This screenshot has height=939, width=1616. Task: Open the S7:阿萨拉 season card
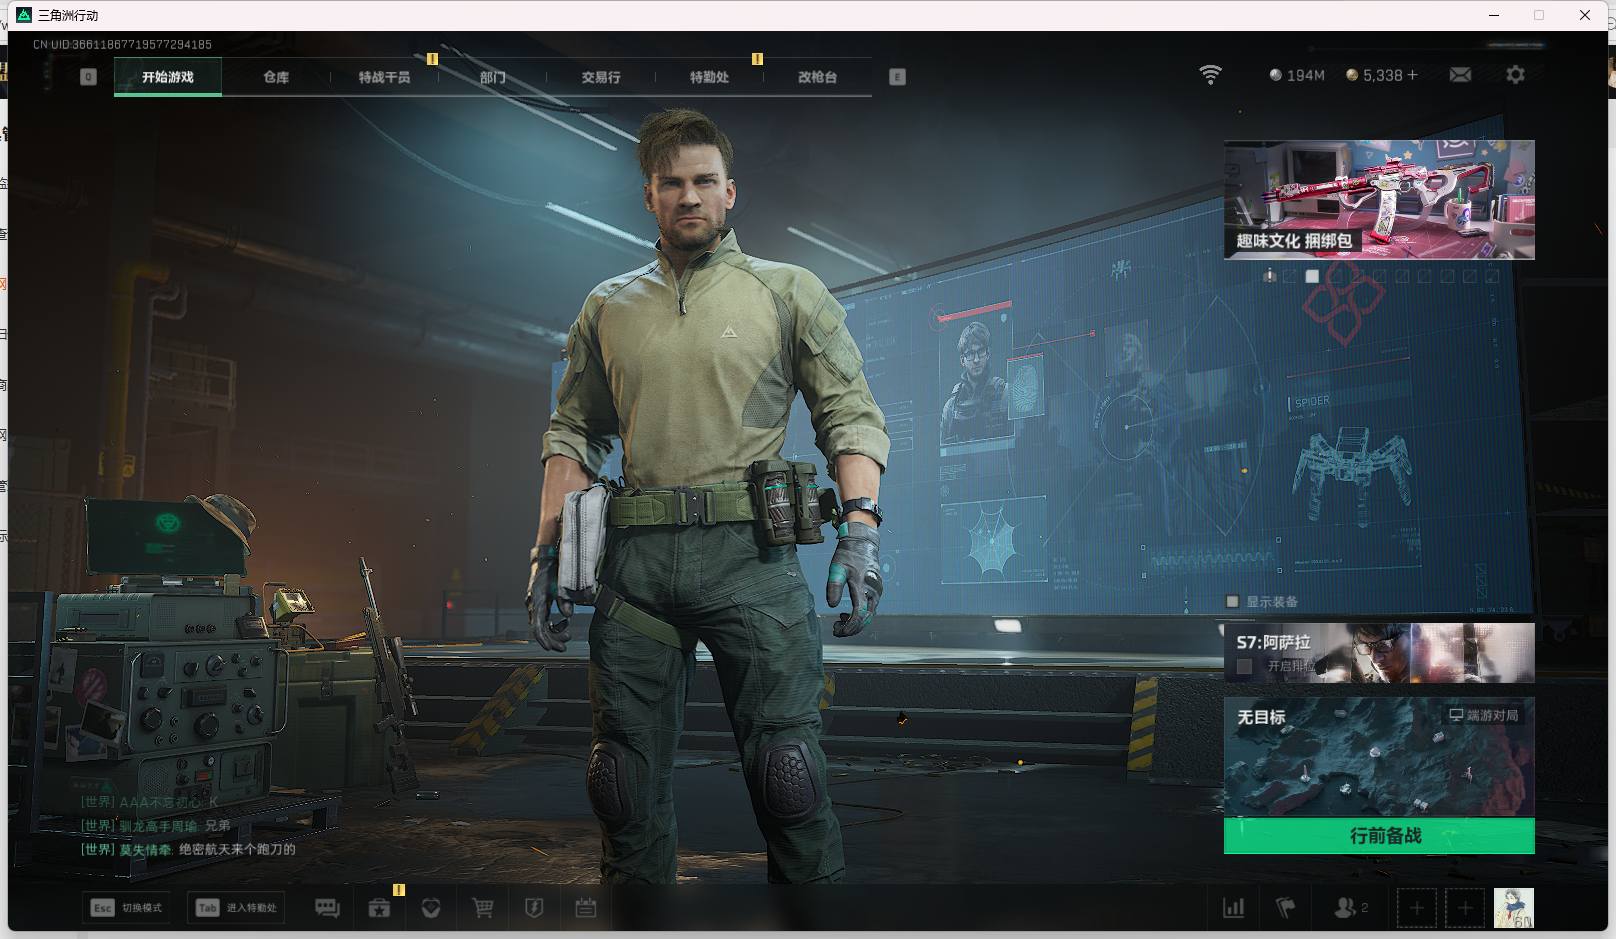click(1379, 653)
